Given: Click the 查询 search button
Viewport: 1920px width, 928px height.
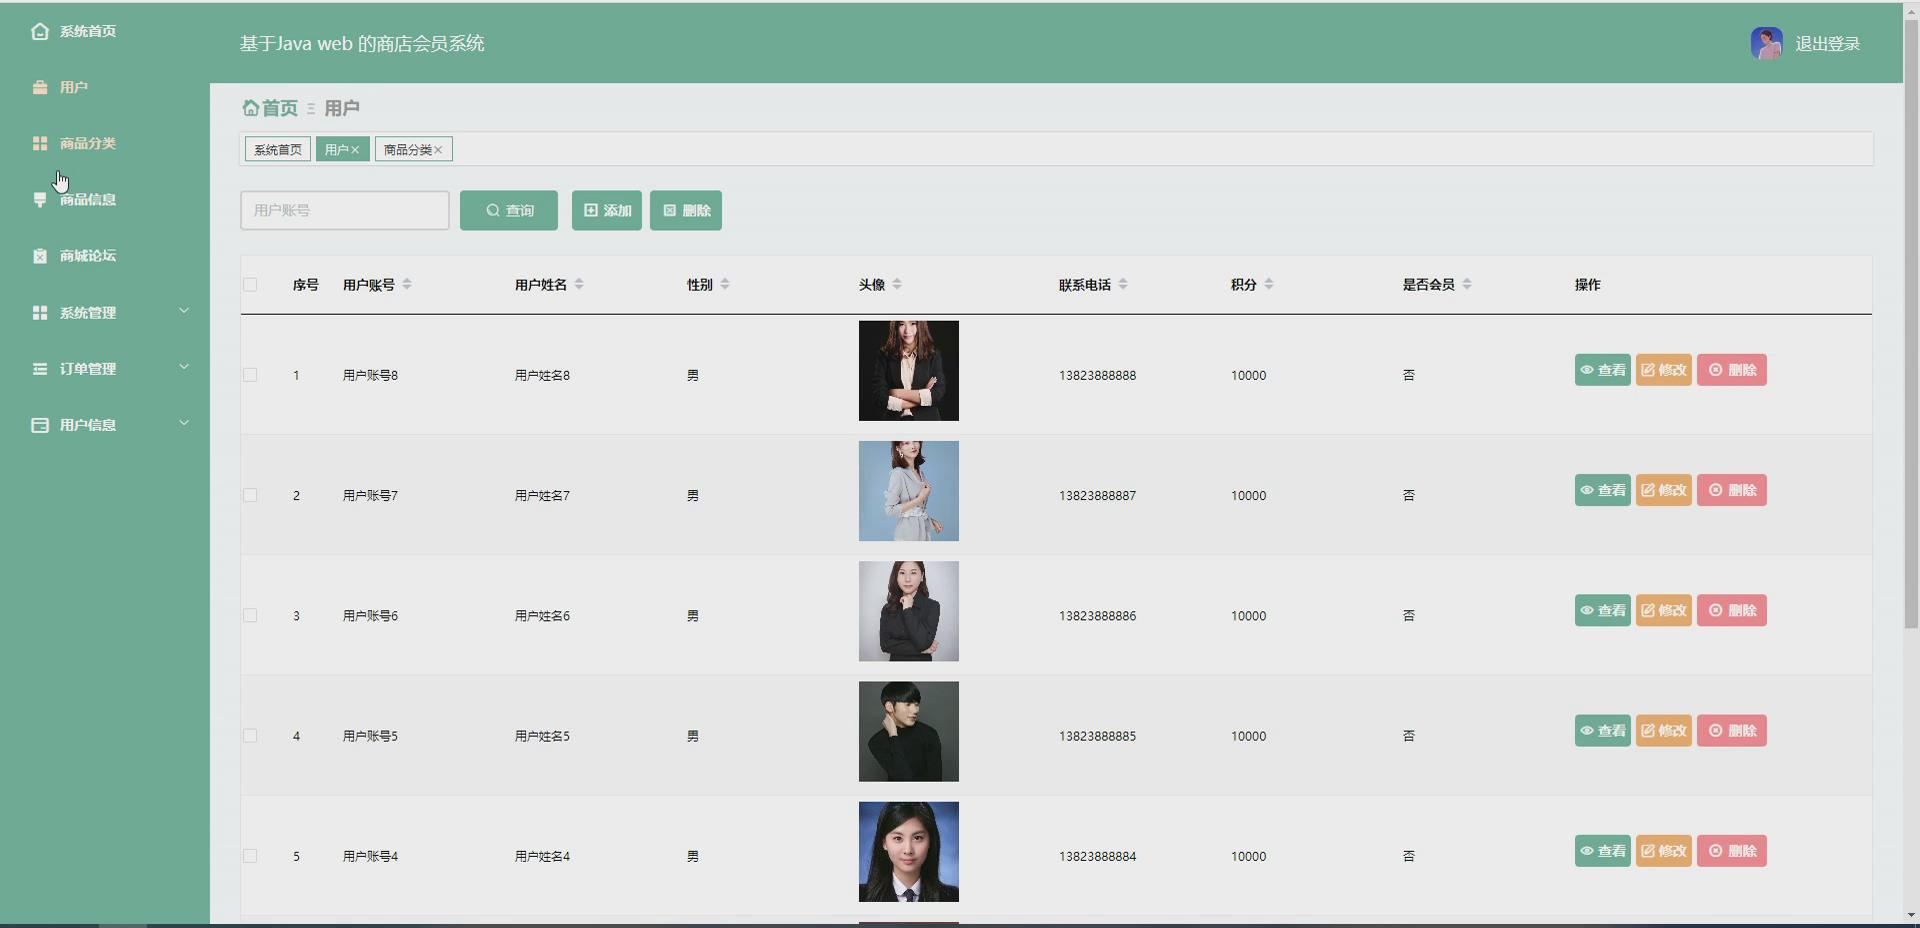Looking at the screenshot, I should (509, 210).
